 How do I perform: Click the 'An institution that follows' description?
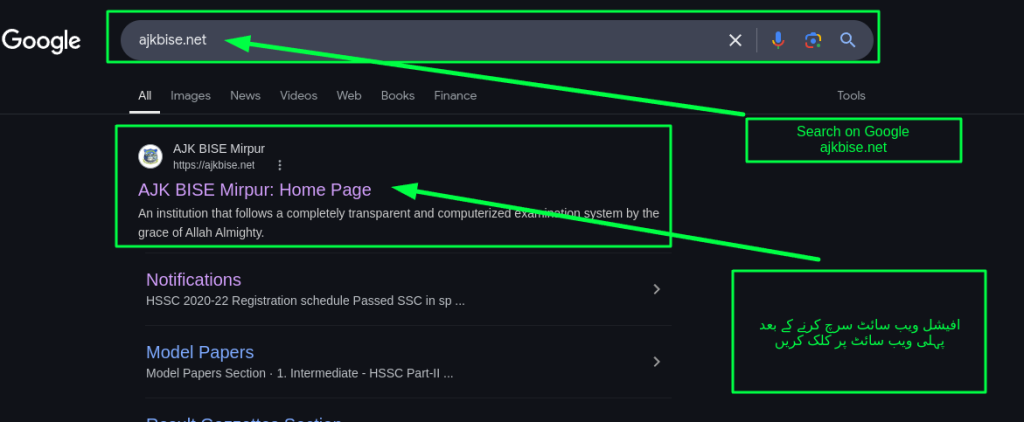[398, 223]
